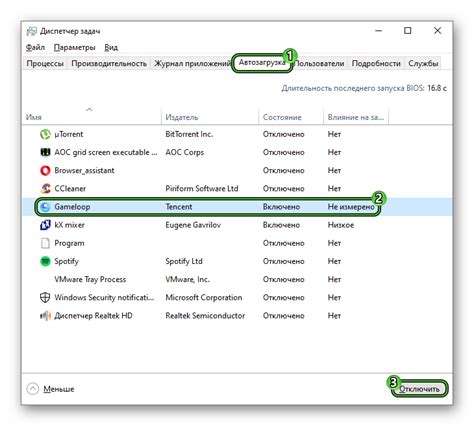Switch to the Службы tab
Image resolution: width=474 pixels, height=426 pixels.
coord(423,63)
